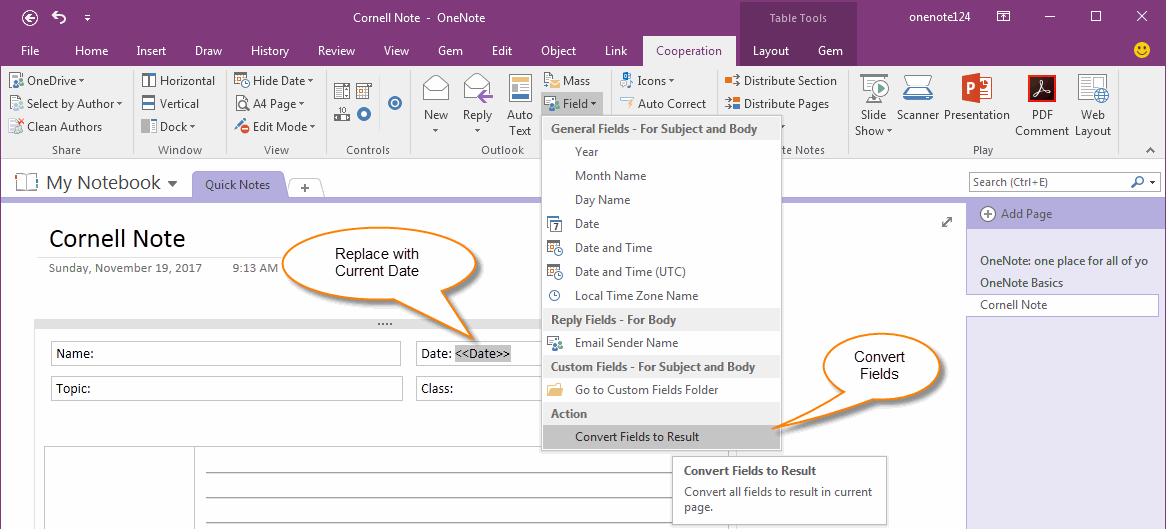Go to Custom Fields Folder

662,390
